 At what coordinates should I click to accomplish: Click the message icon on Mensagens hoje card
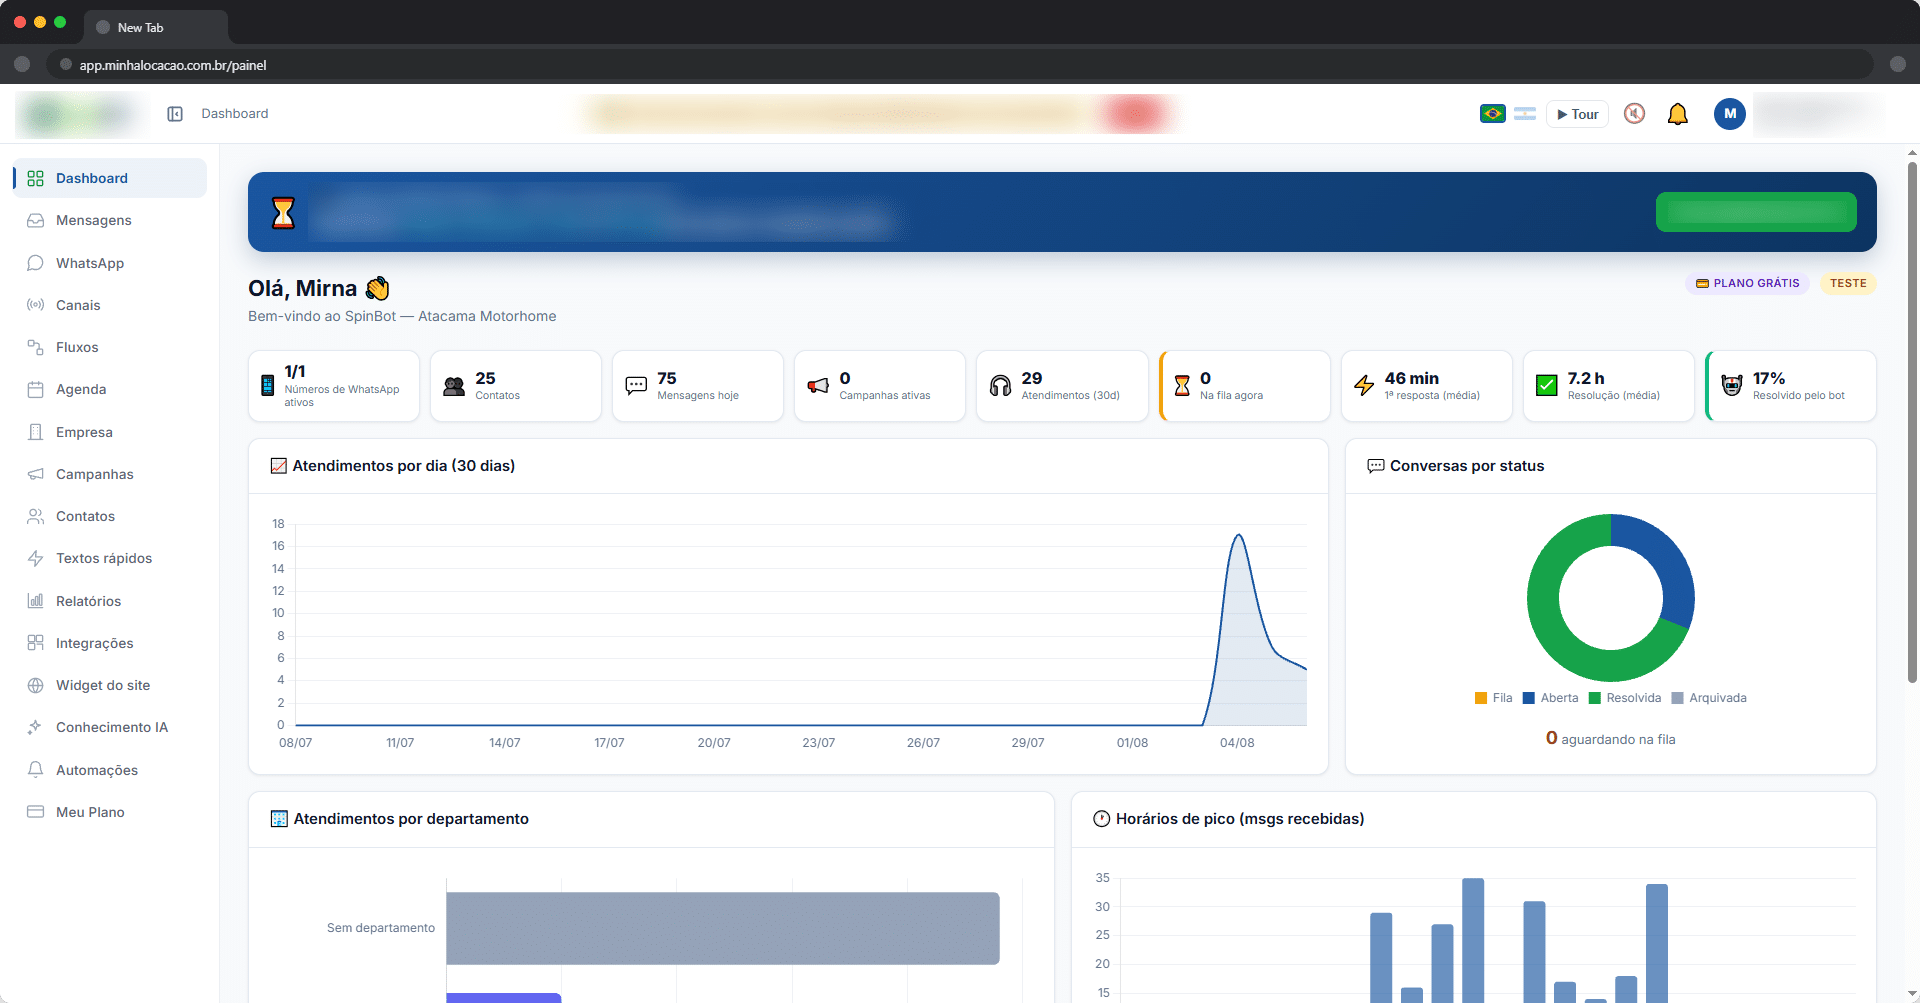coord(636,386)
